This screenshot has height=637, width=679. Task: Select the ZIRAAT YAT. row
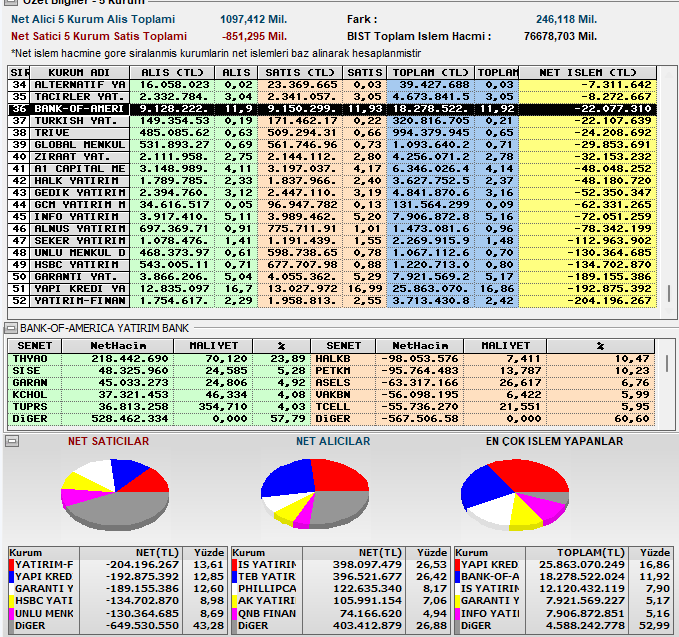332,157
